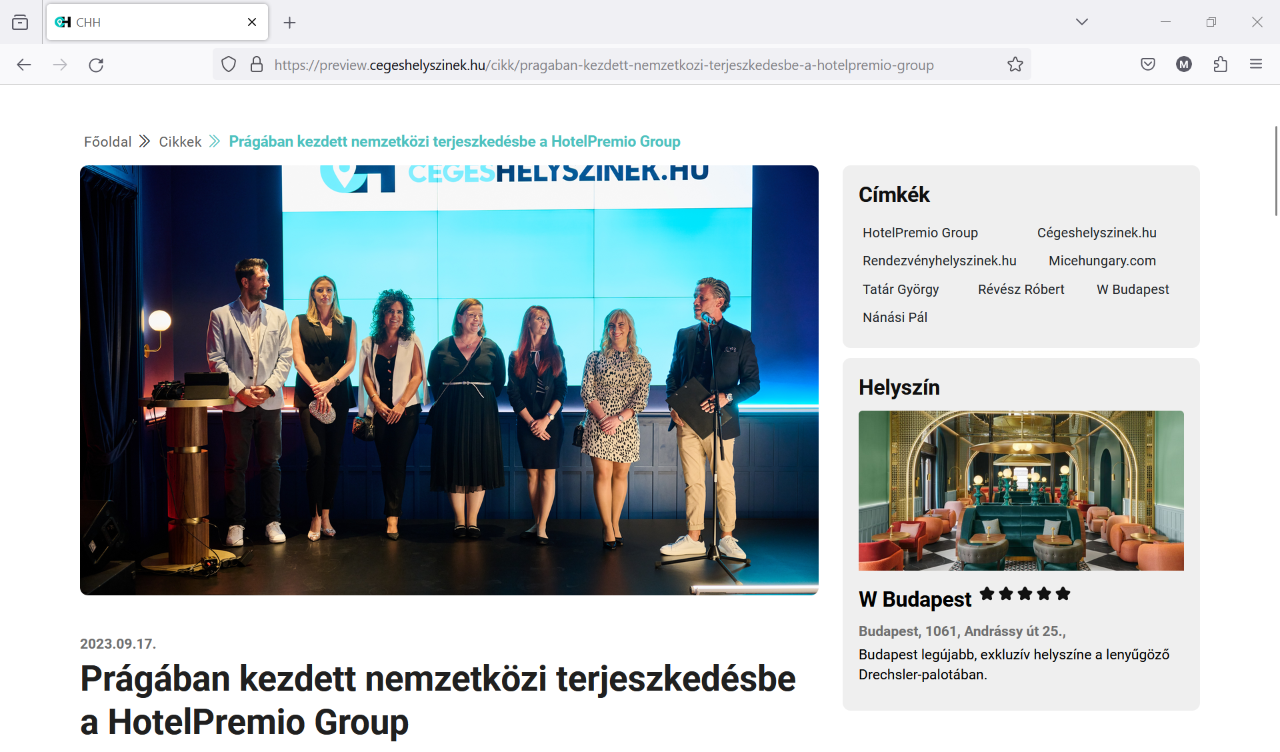1280x752 pixels.
Task: Minimize the browser window
Action: pyautogui.click(x=1165, y=22)
